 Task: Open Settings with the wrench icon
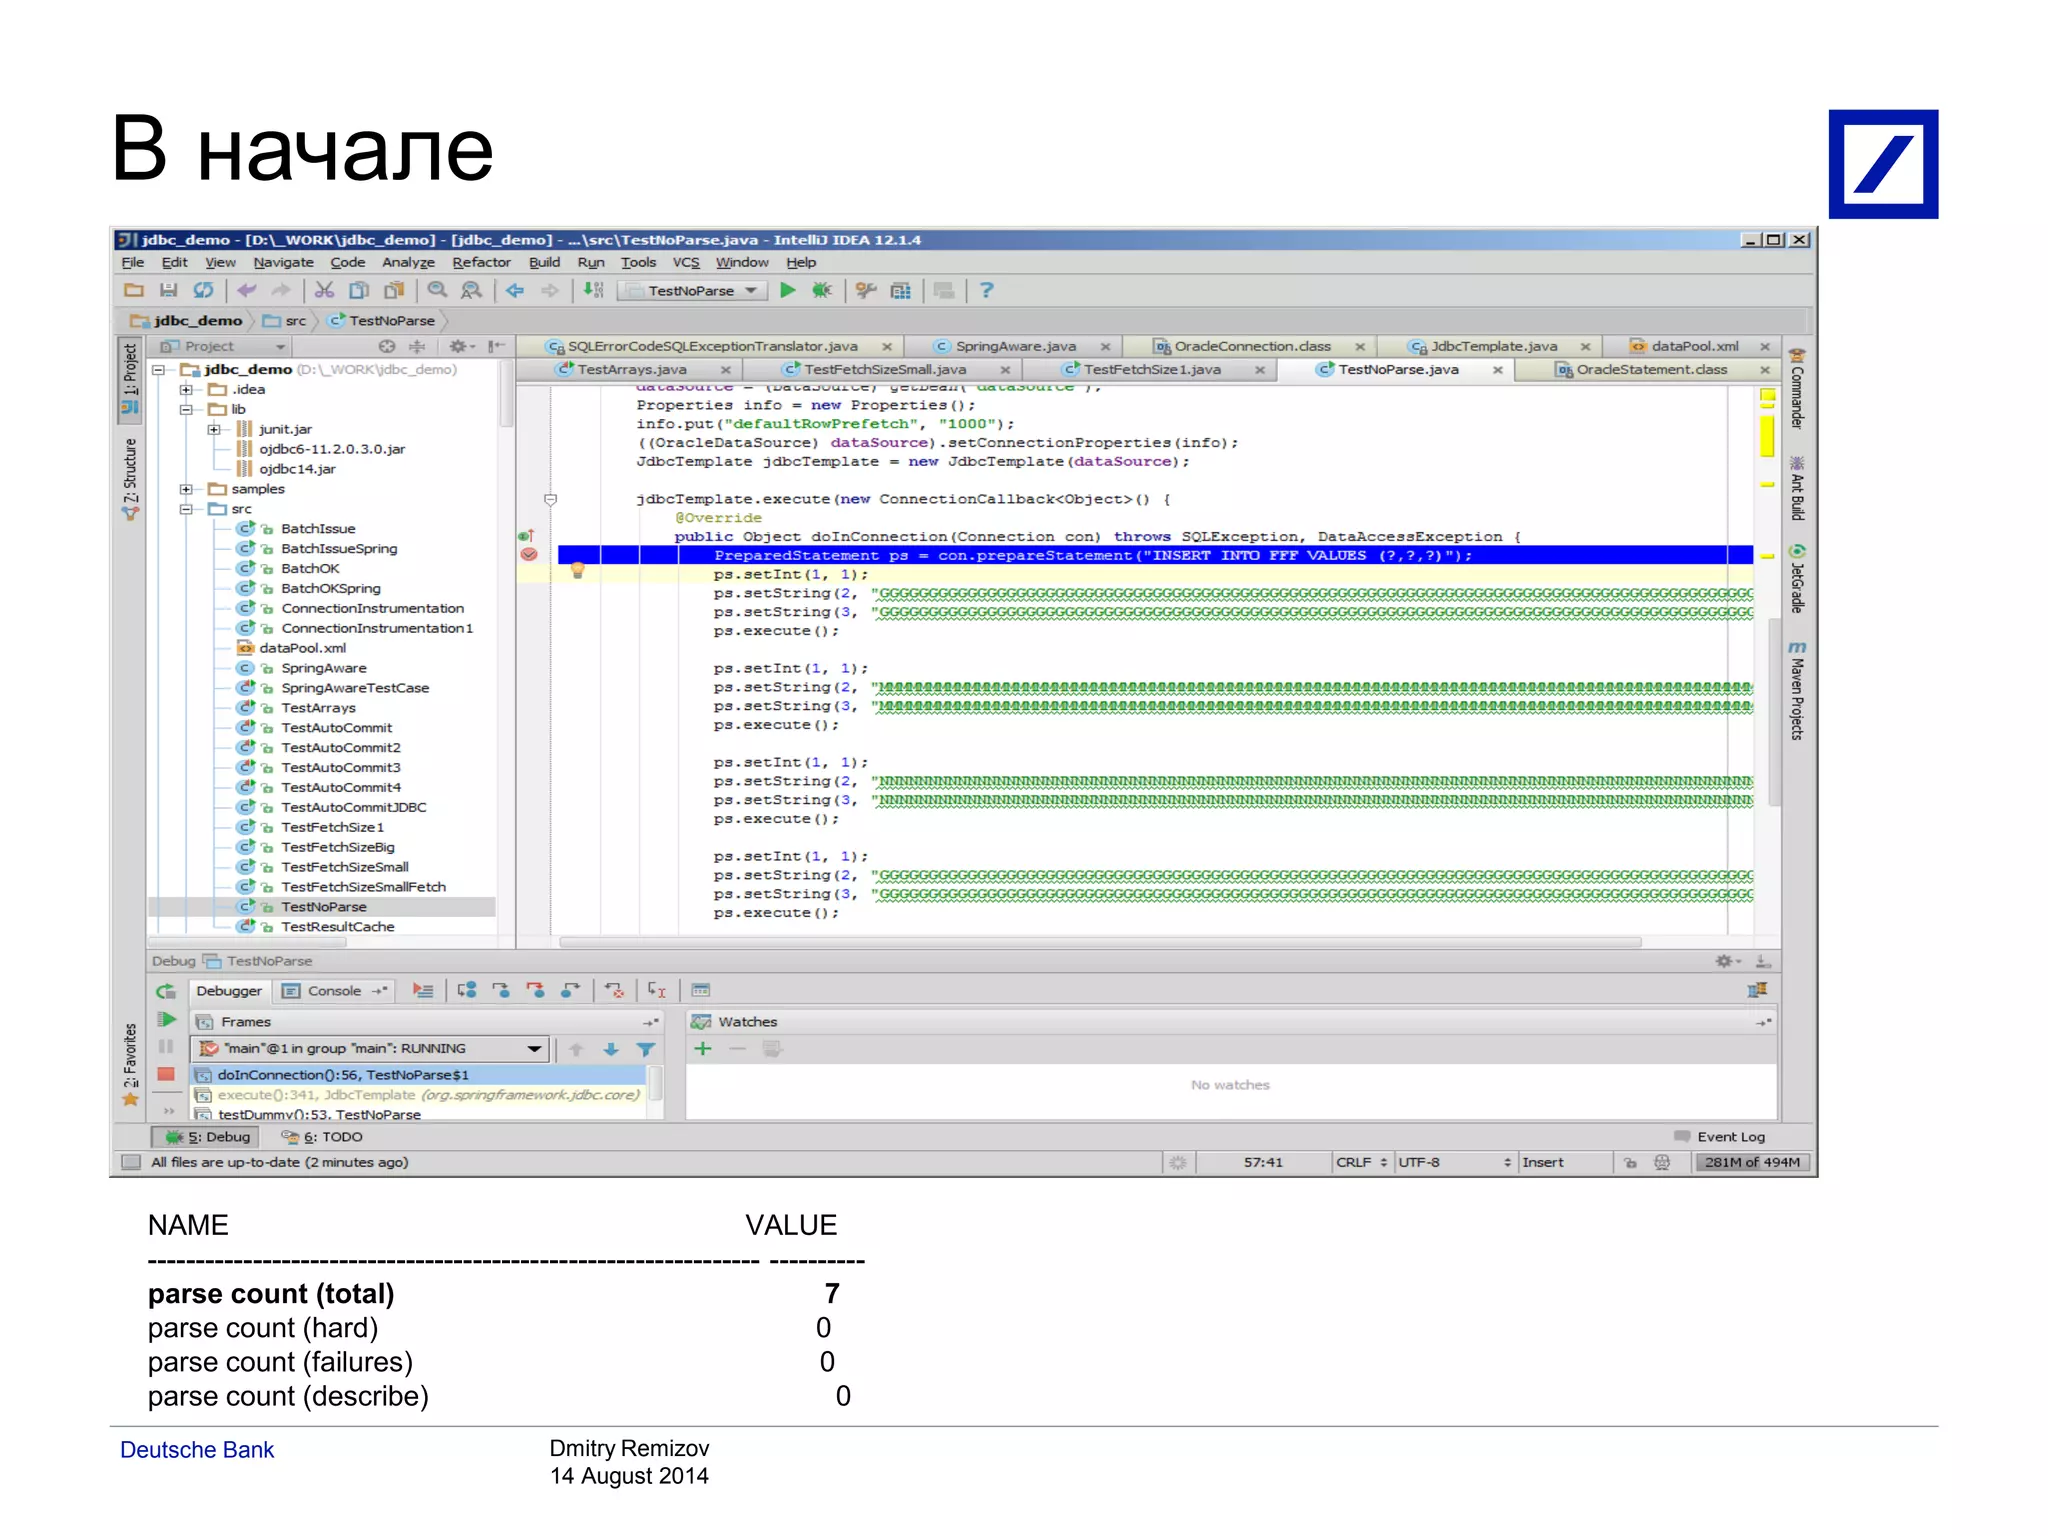tap(866, 290)
